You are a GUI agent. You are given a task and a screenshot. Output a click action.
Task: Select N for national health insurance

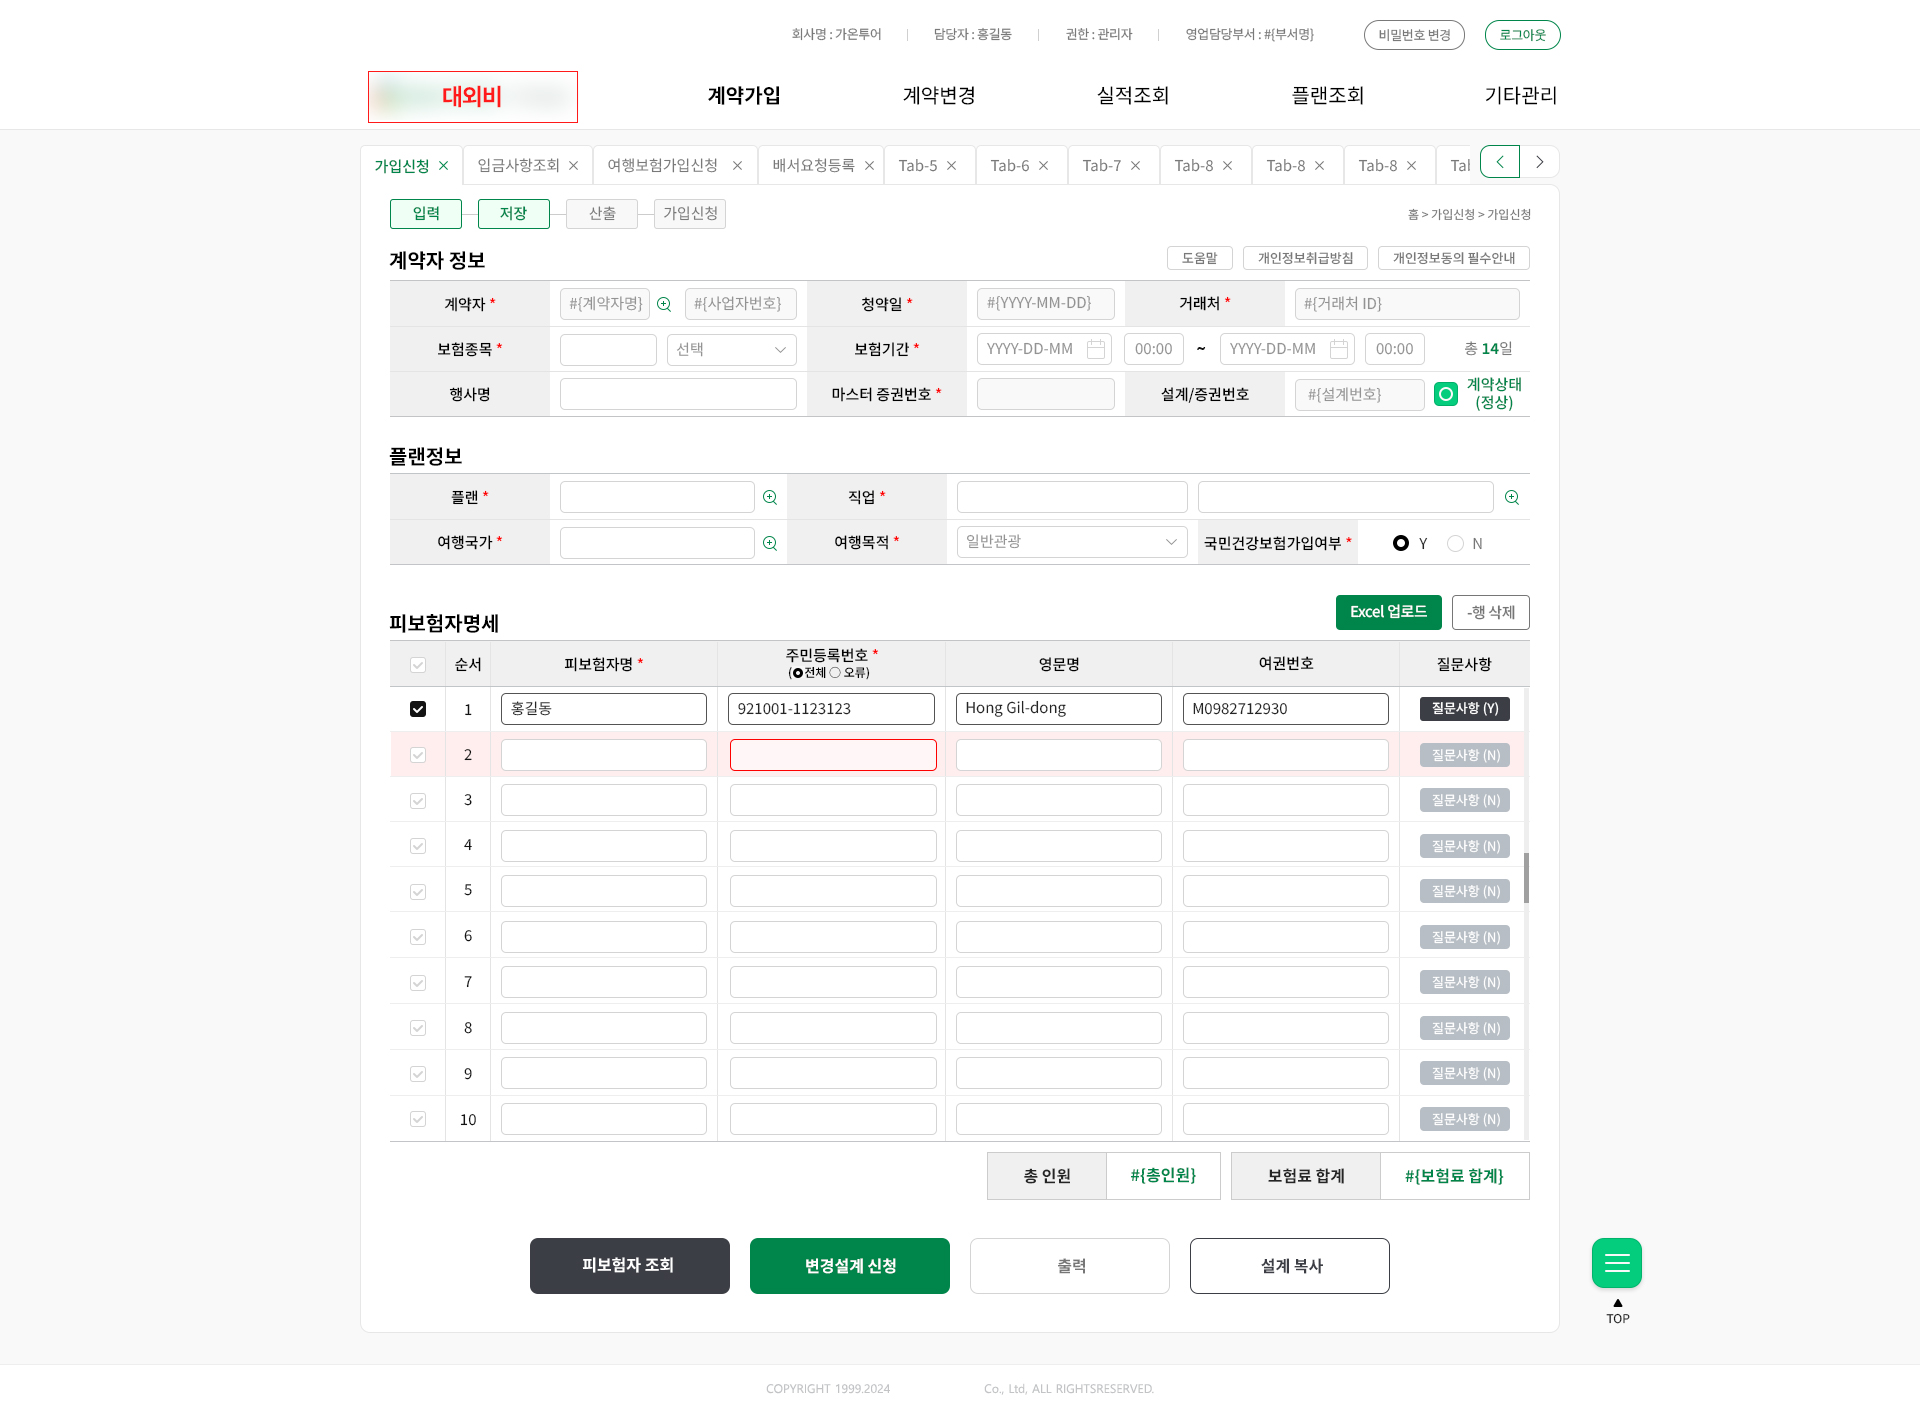coord(1455,543)
